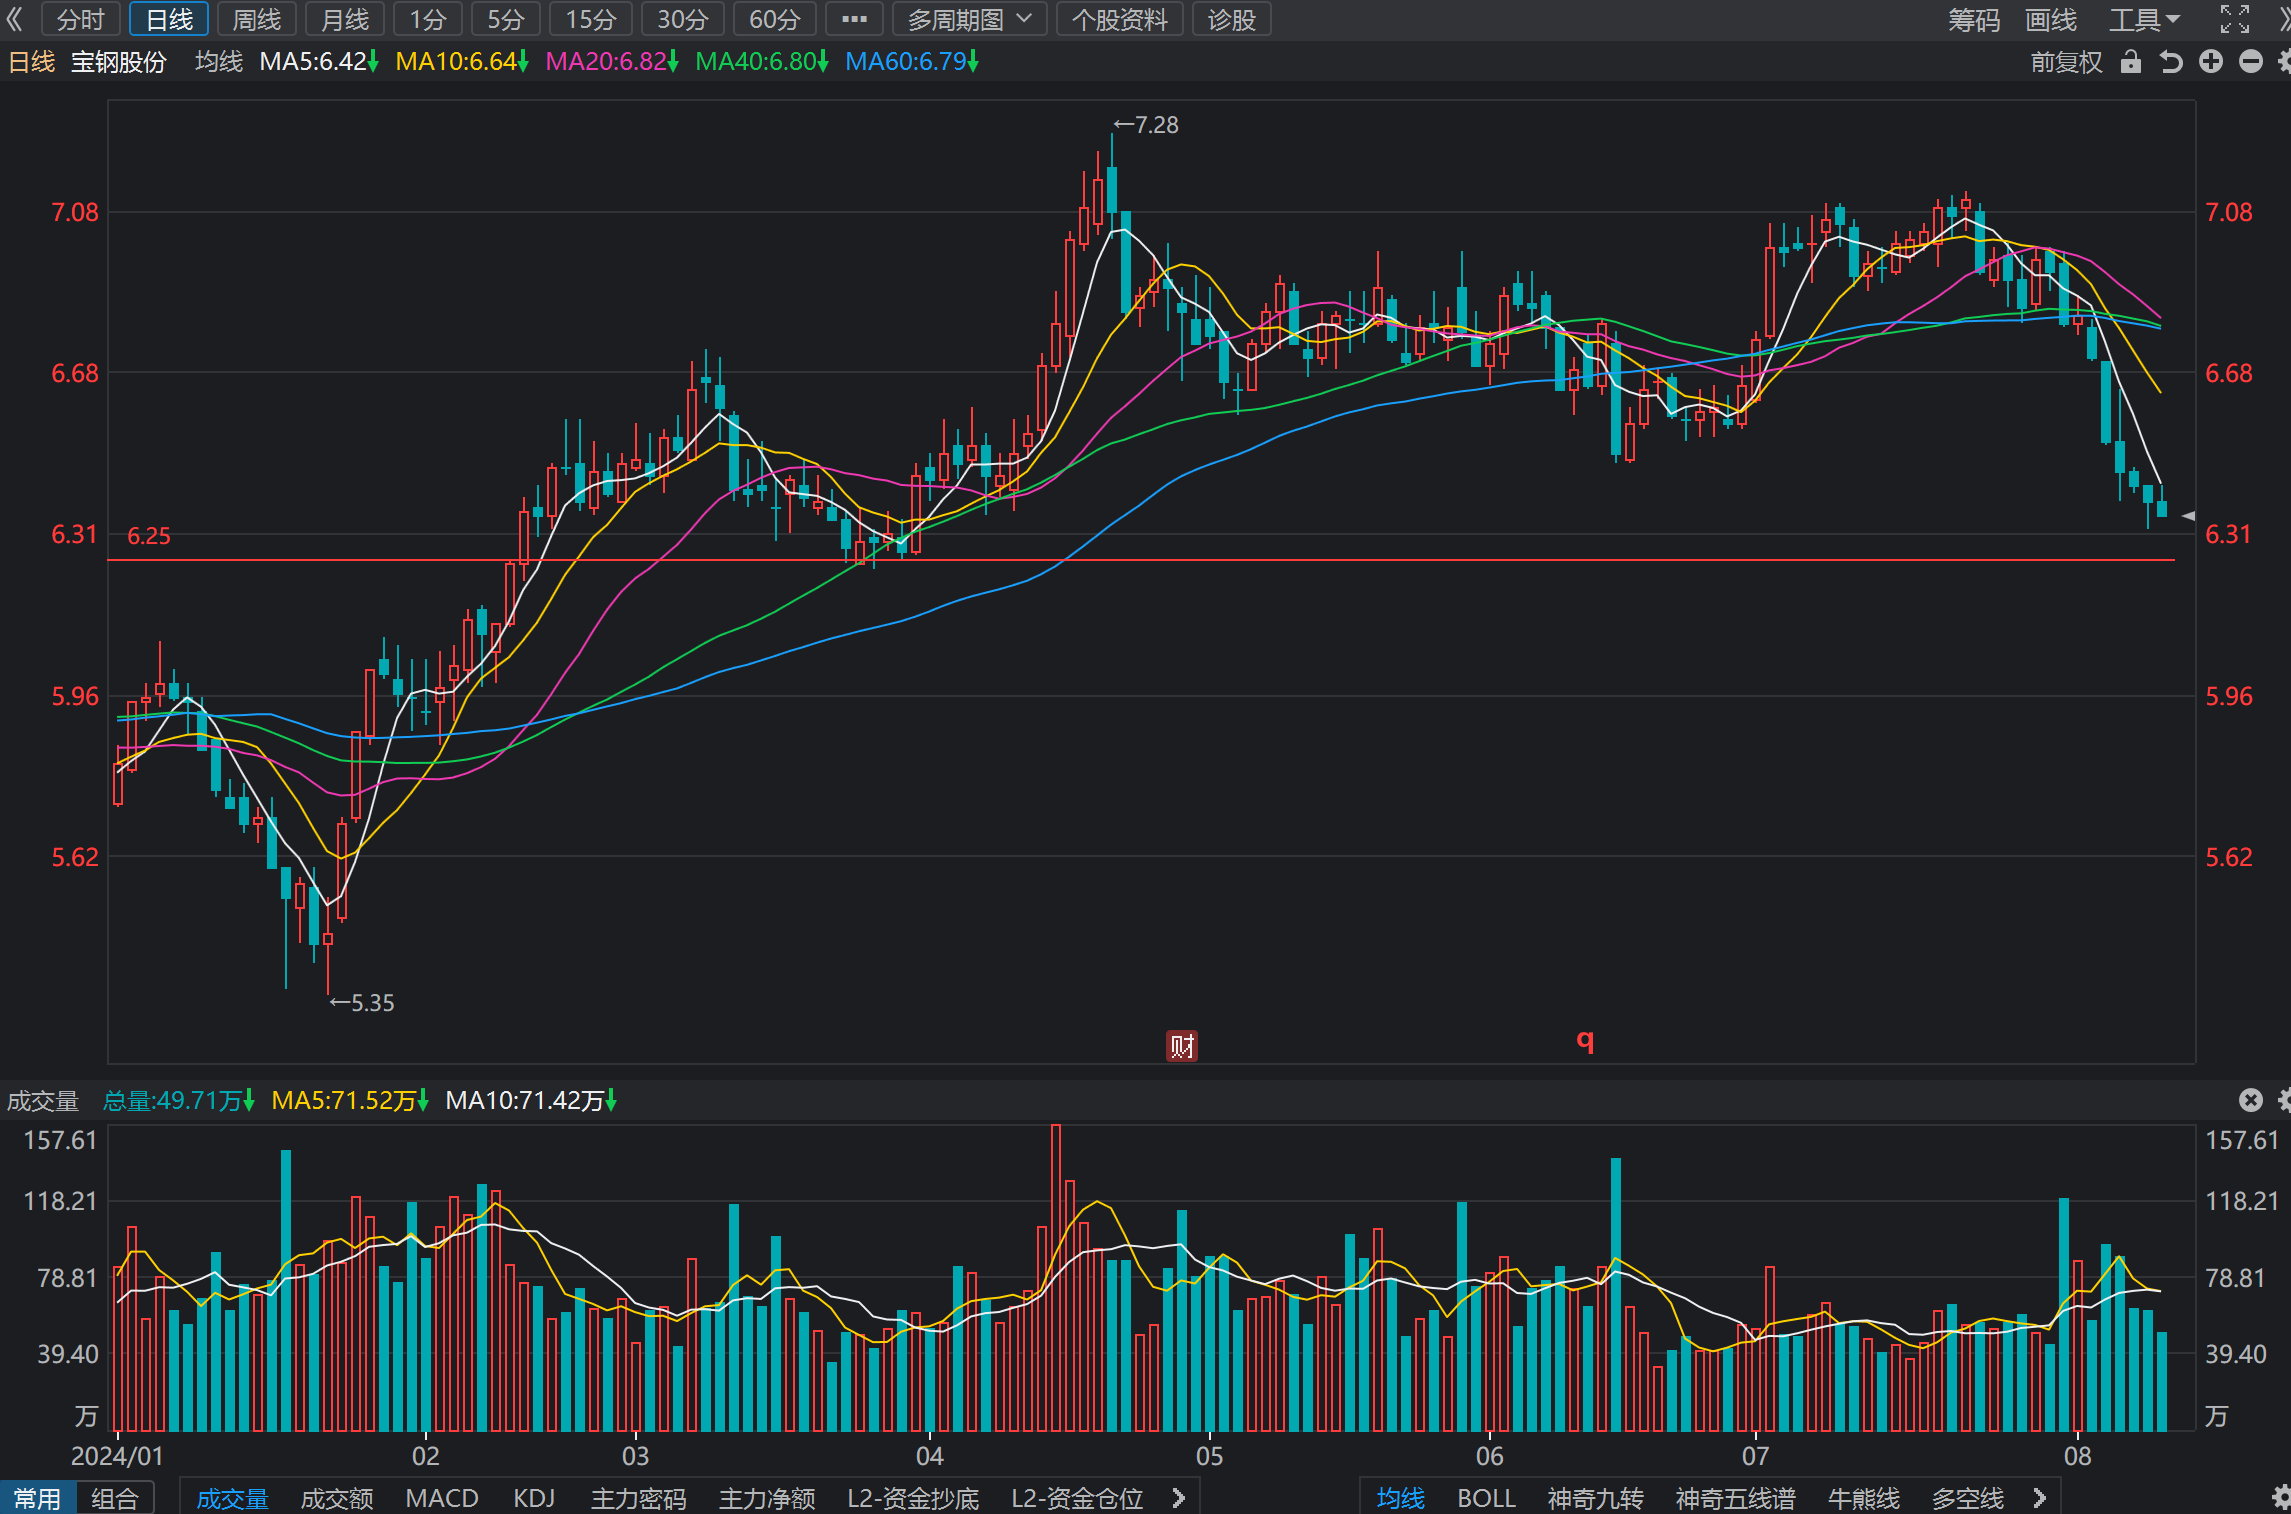Zoom out chart with minus icon

(x=2251, y=62)
